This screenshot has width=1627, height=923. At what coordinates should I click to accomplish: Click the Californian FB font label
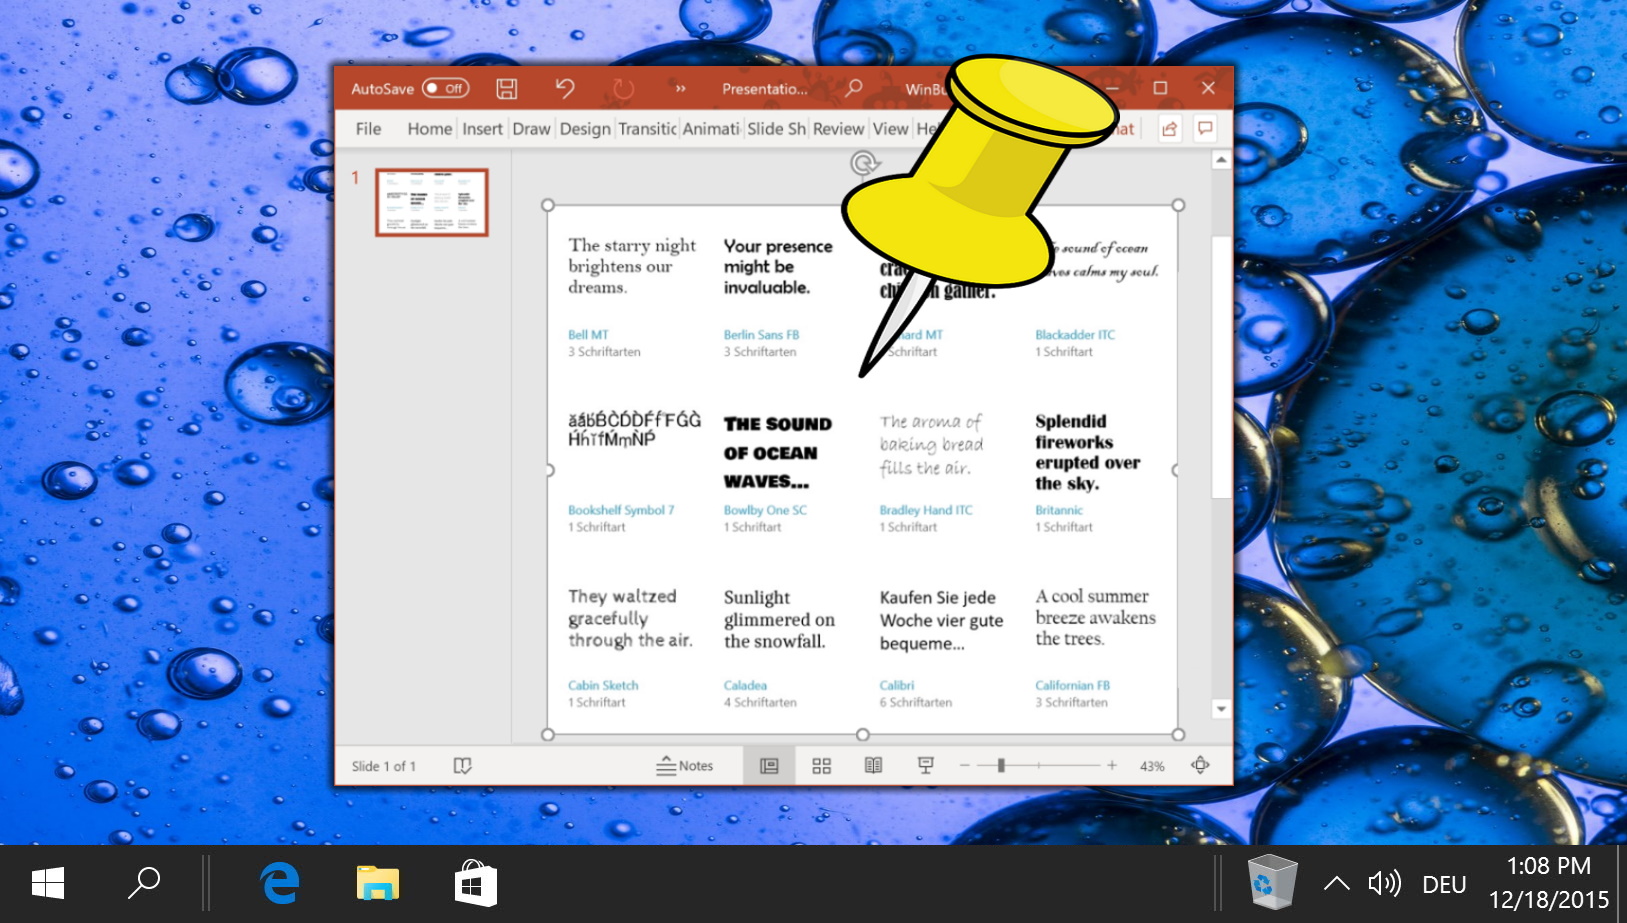pyautogui.click(x=1073, y=685)
